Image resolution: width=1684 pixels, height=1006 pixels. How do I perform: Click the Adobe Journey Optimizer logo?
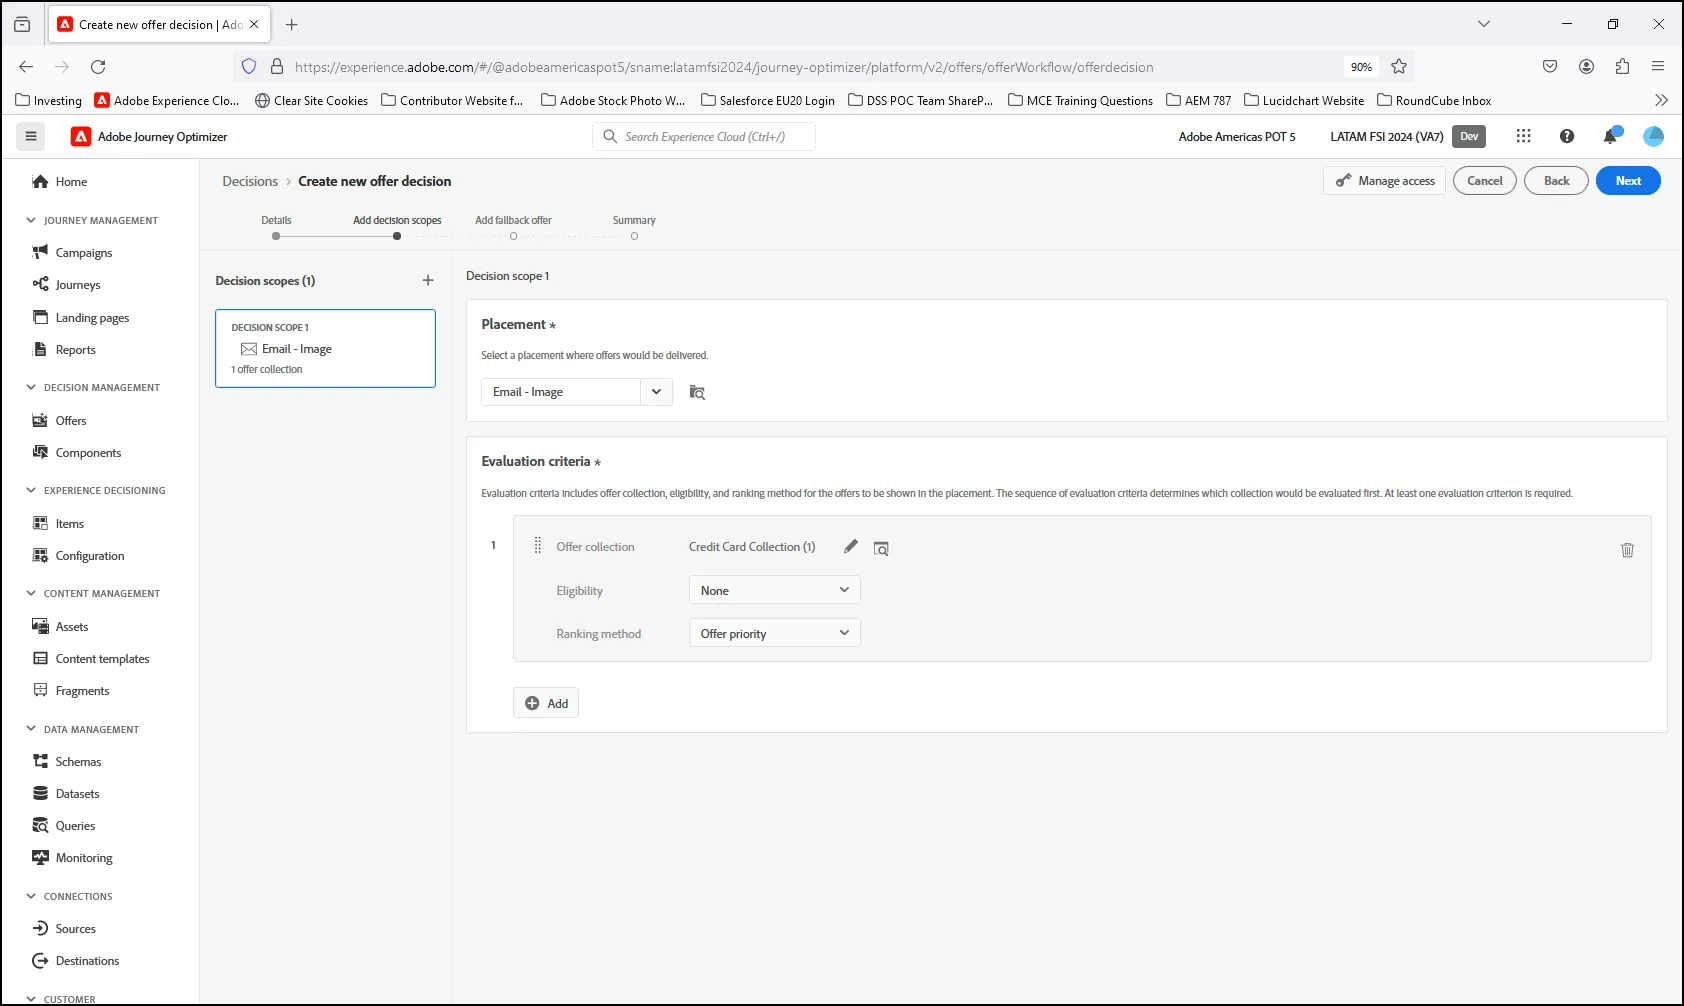(x=81, y=137)
